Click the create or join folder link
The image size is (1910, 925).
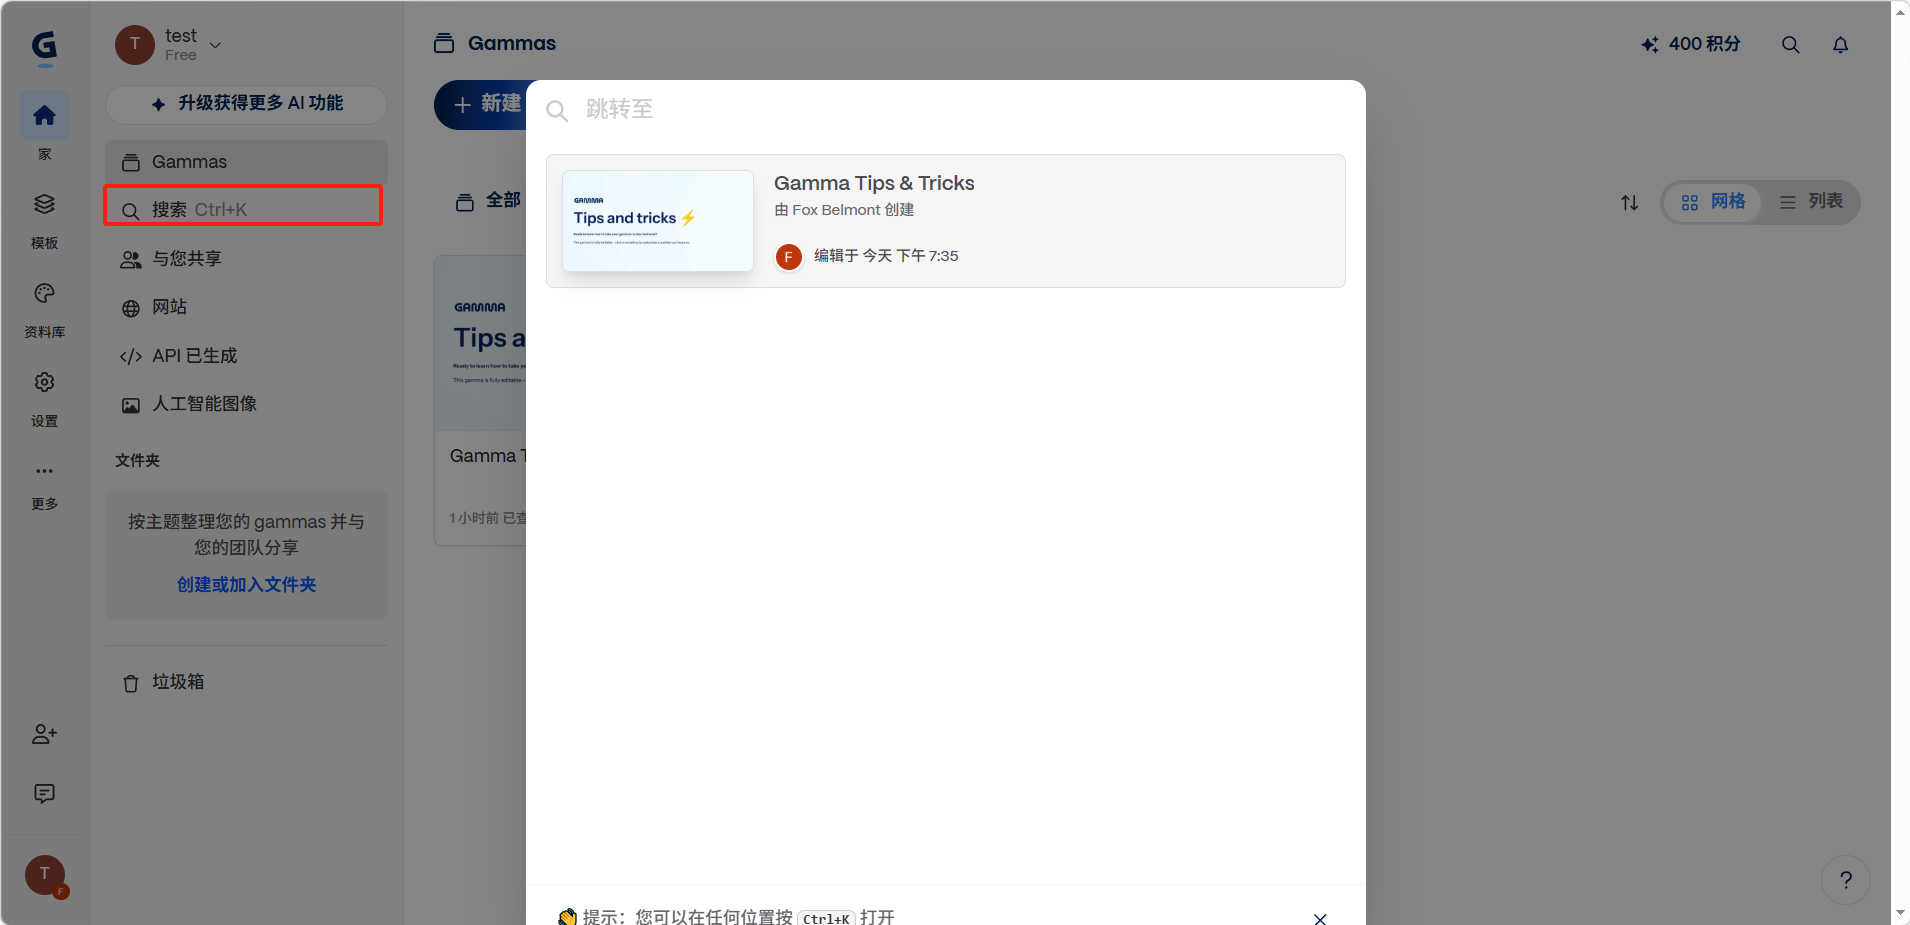tap(246, 585)
